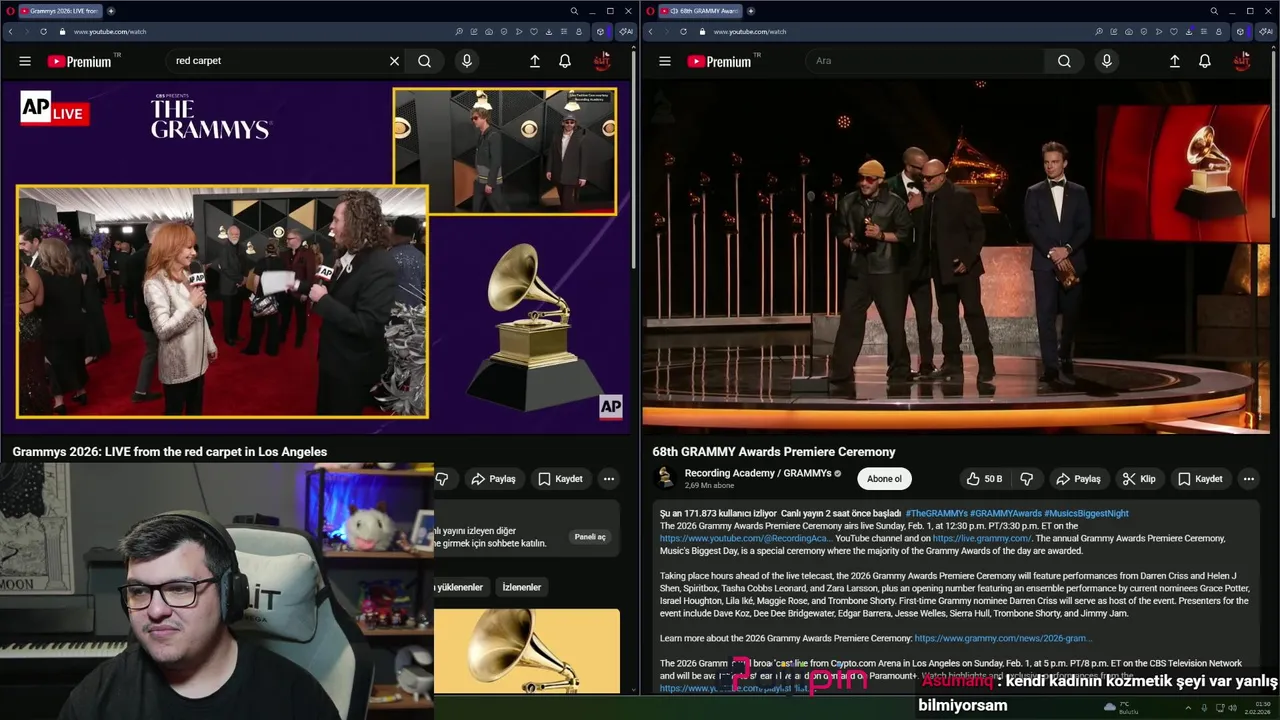Go back in right Opera window
Screen dimensions: 1280x720
click(x=650, y=31)
